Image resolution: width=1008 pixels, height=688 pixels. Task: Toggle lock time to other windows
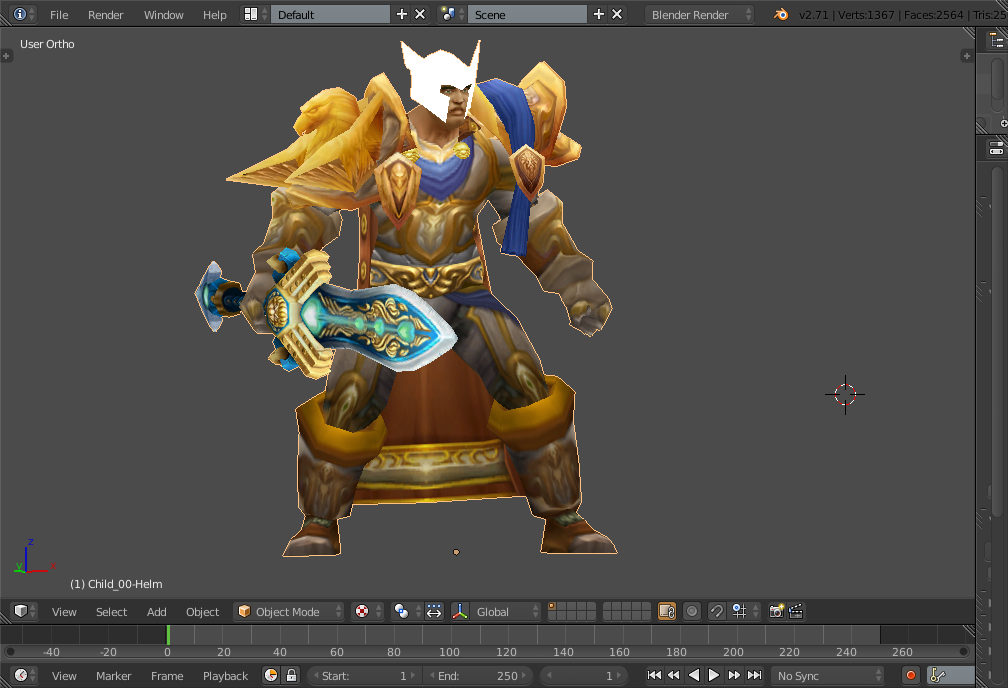coord(291,675)
